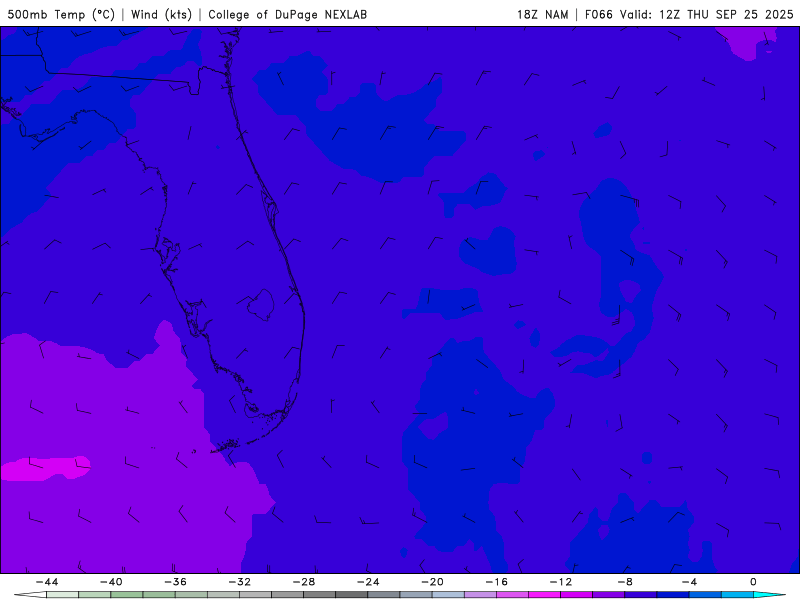Select the lavender swatch from -18 to -16
Image resolution: width=800 pixels, height=600 pixels.
pos(481,595)
